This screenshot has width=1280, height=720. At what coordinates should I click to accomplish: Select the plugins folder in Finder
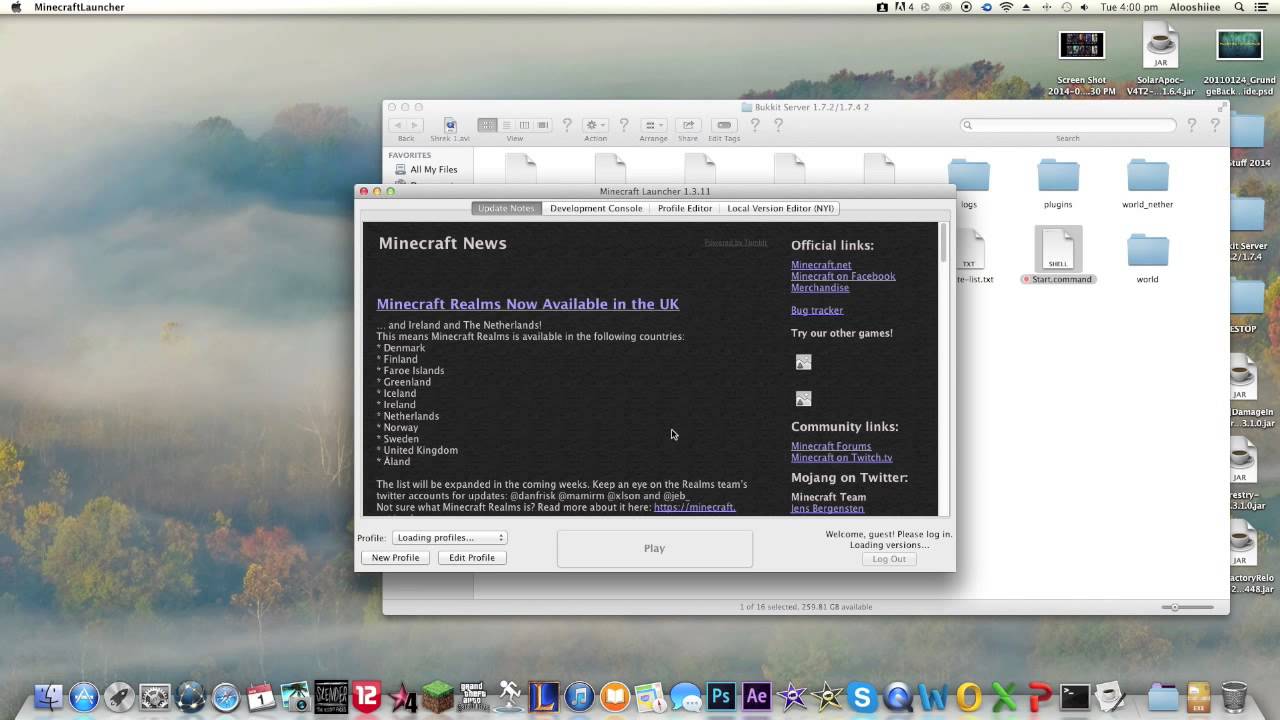point(1058,183)
